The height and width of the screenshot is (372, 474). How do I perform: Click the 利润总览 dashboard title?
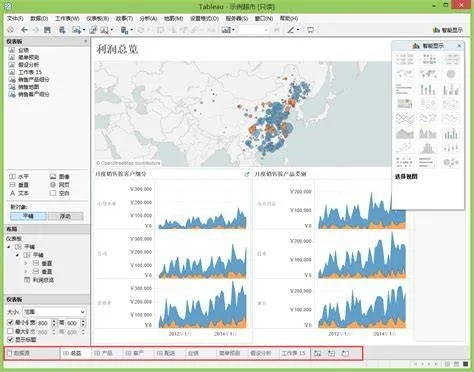point(117,49)
